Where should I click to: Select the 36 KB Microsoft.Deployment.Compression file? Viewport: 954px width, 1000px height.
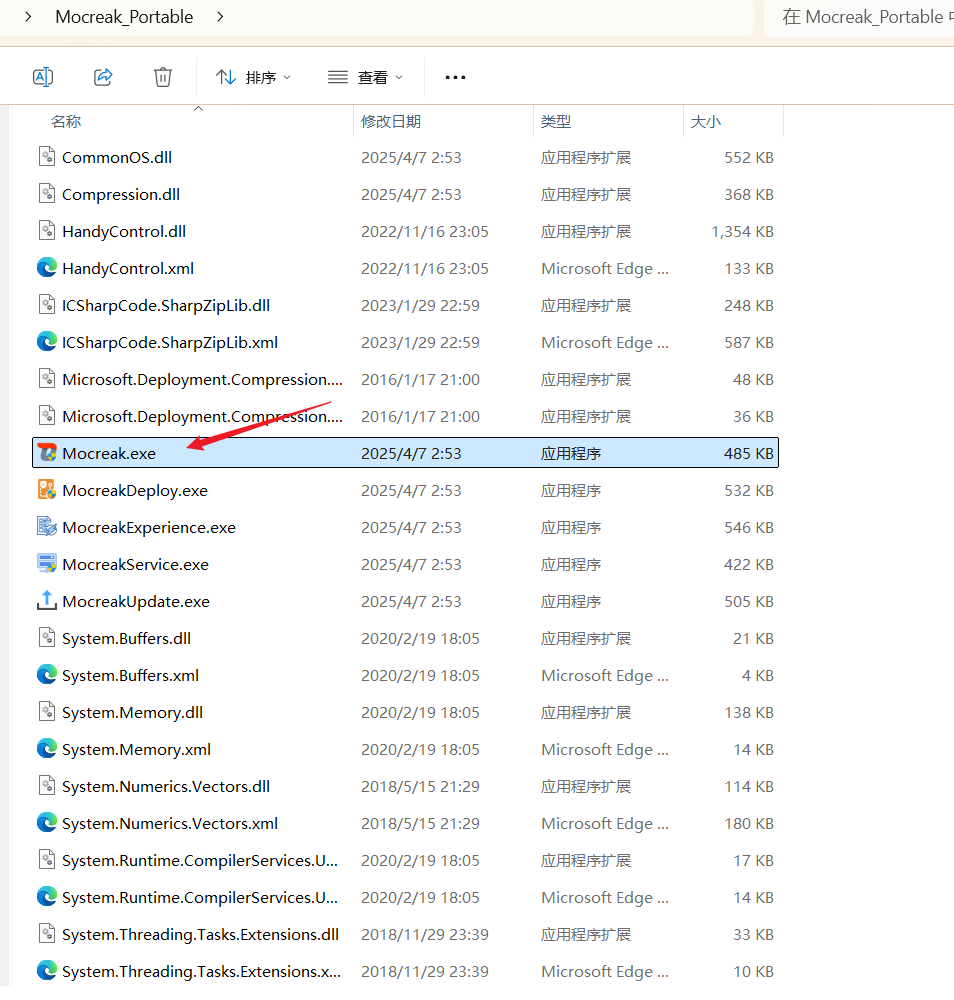pyautogui.click(x=202, y=416)
